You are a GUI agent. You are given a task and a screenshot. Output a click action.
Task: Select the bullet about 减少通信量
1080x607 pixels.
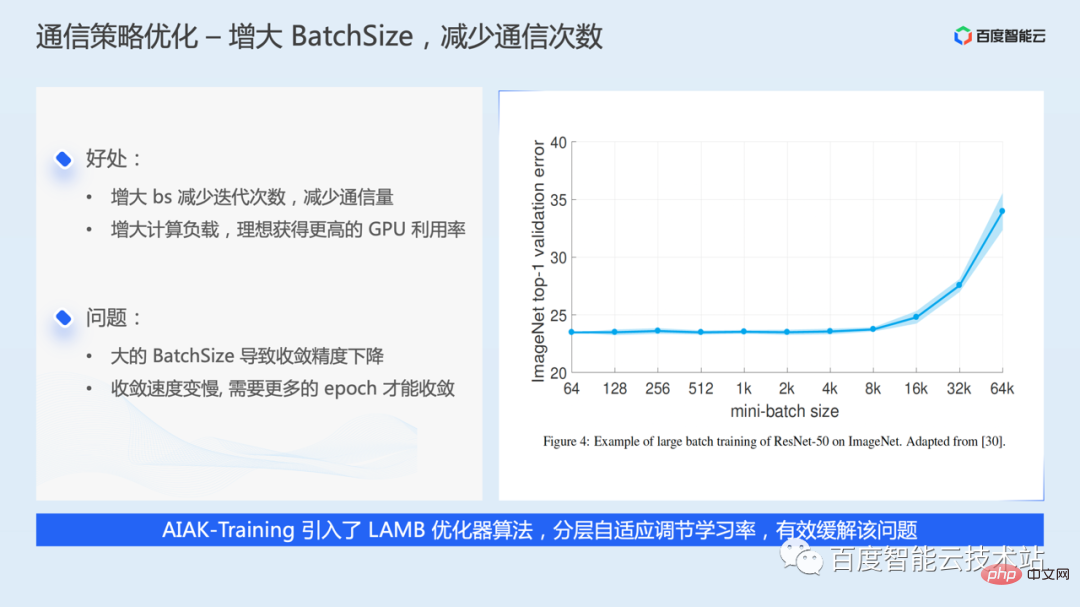[259, 198]
